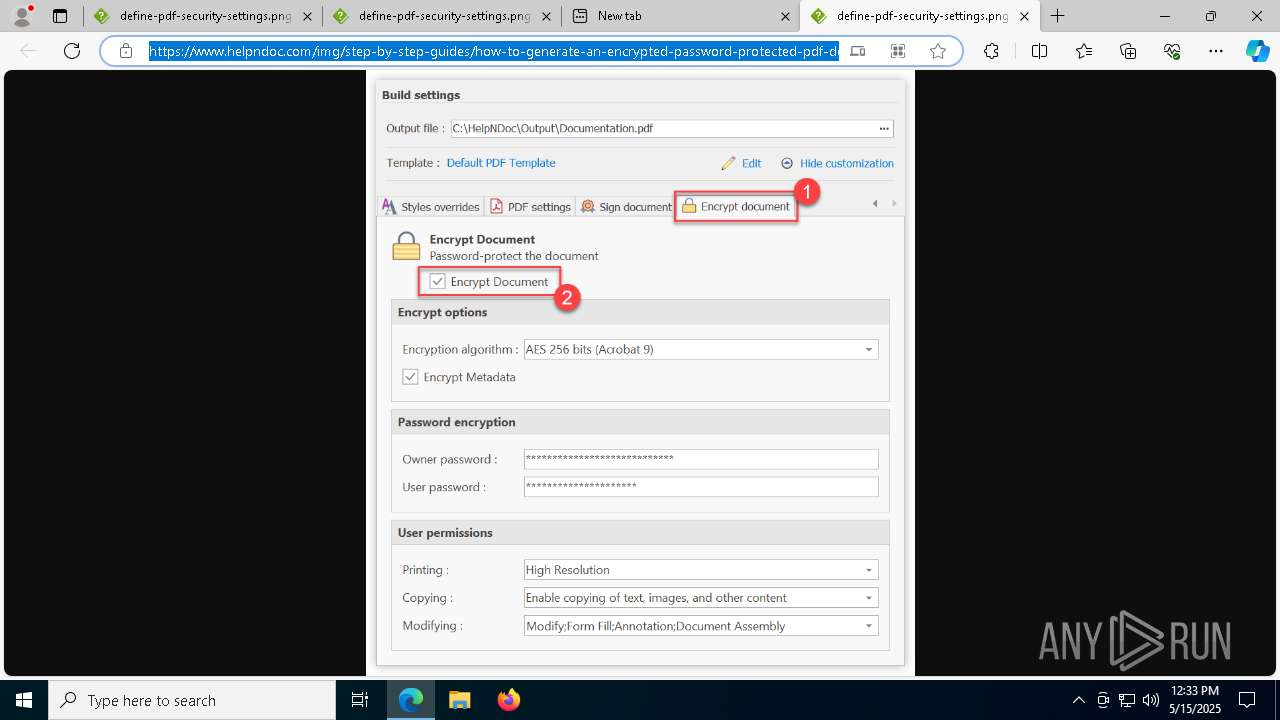This screenshot has width=1280, height=720.
Task: Open the Collections icon
Action: pos(1128,51)
